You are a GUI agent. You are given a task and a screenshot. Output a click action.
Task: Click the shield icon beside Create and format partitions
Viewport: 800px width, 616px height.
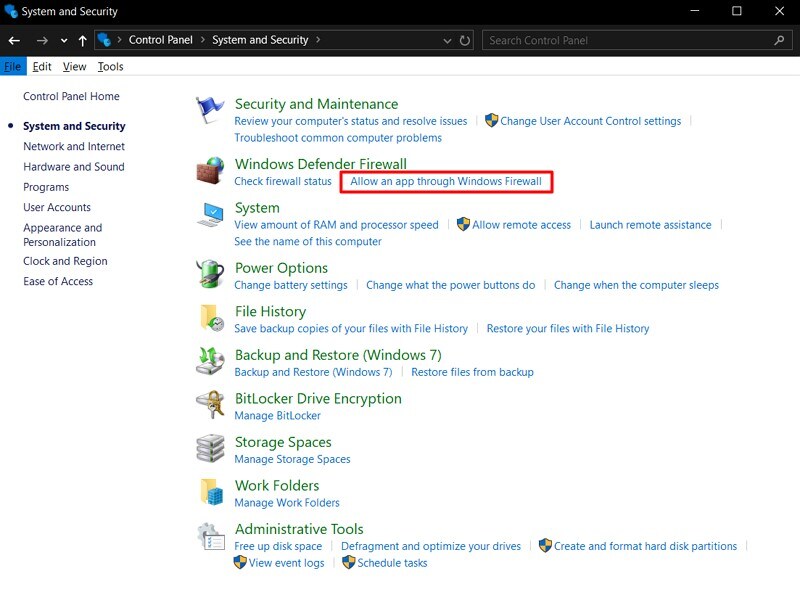coord(545,545)
